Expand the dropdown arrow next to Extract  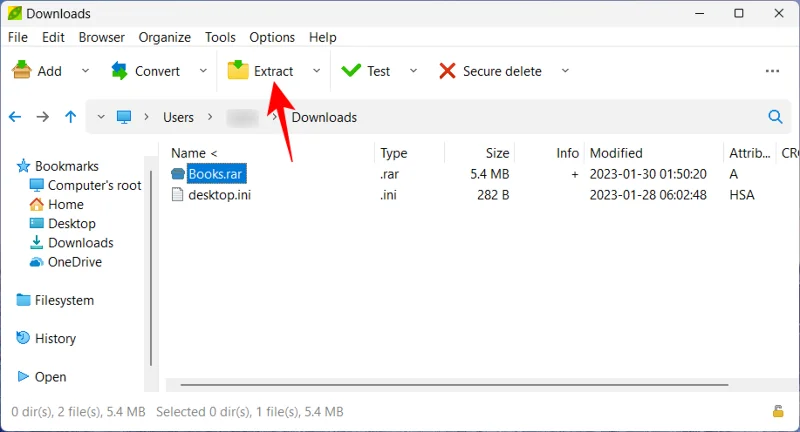(317, 71)
